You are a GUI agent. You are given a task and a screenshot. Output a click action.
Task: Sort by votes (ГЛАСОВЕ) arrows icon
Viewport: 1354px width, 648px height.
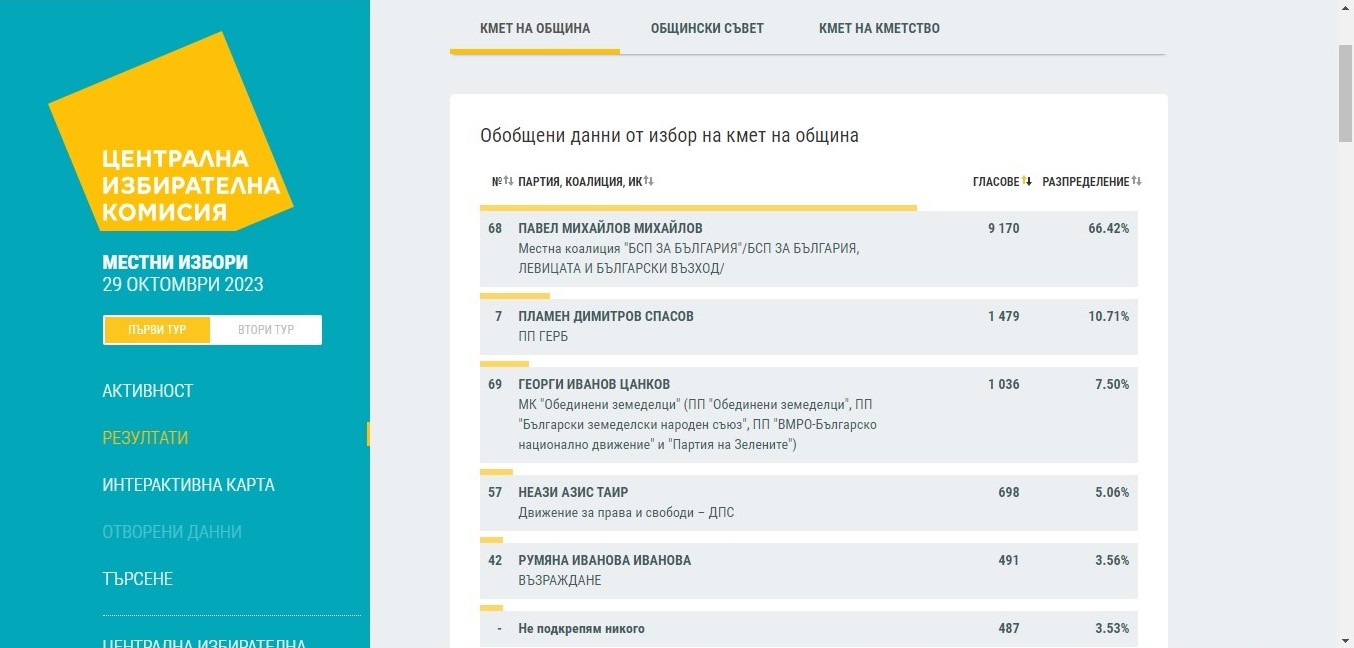(x=1026, y=181)
